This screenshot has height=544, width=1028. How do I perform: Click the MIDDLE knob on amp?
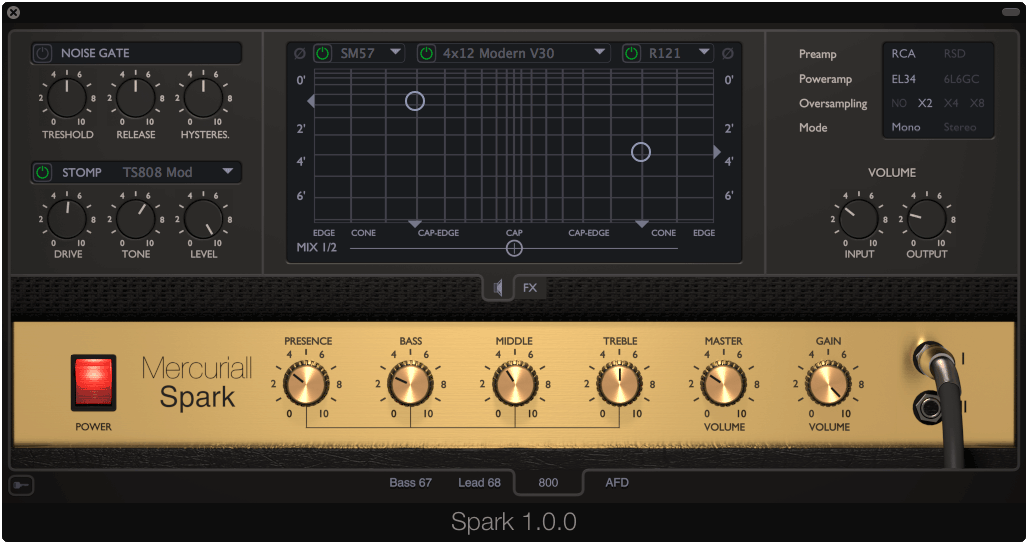click(x=515, y=384)
